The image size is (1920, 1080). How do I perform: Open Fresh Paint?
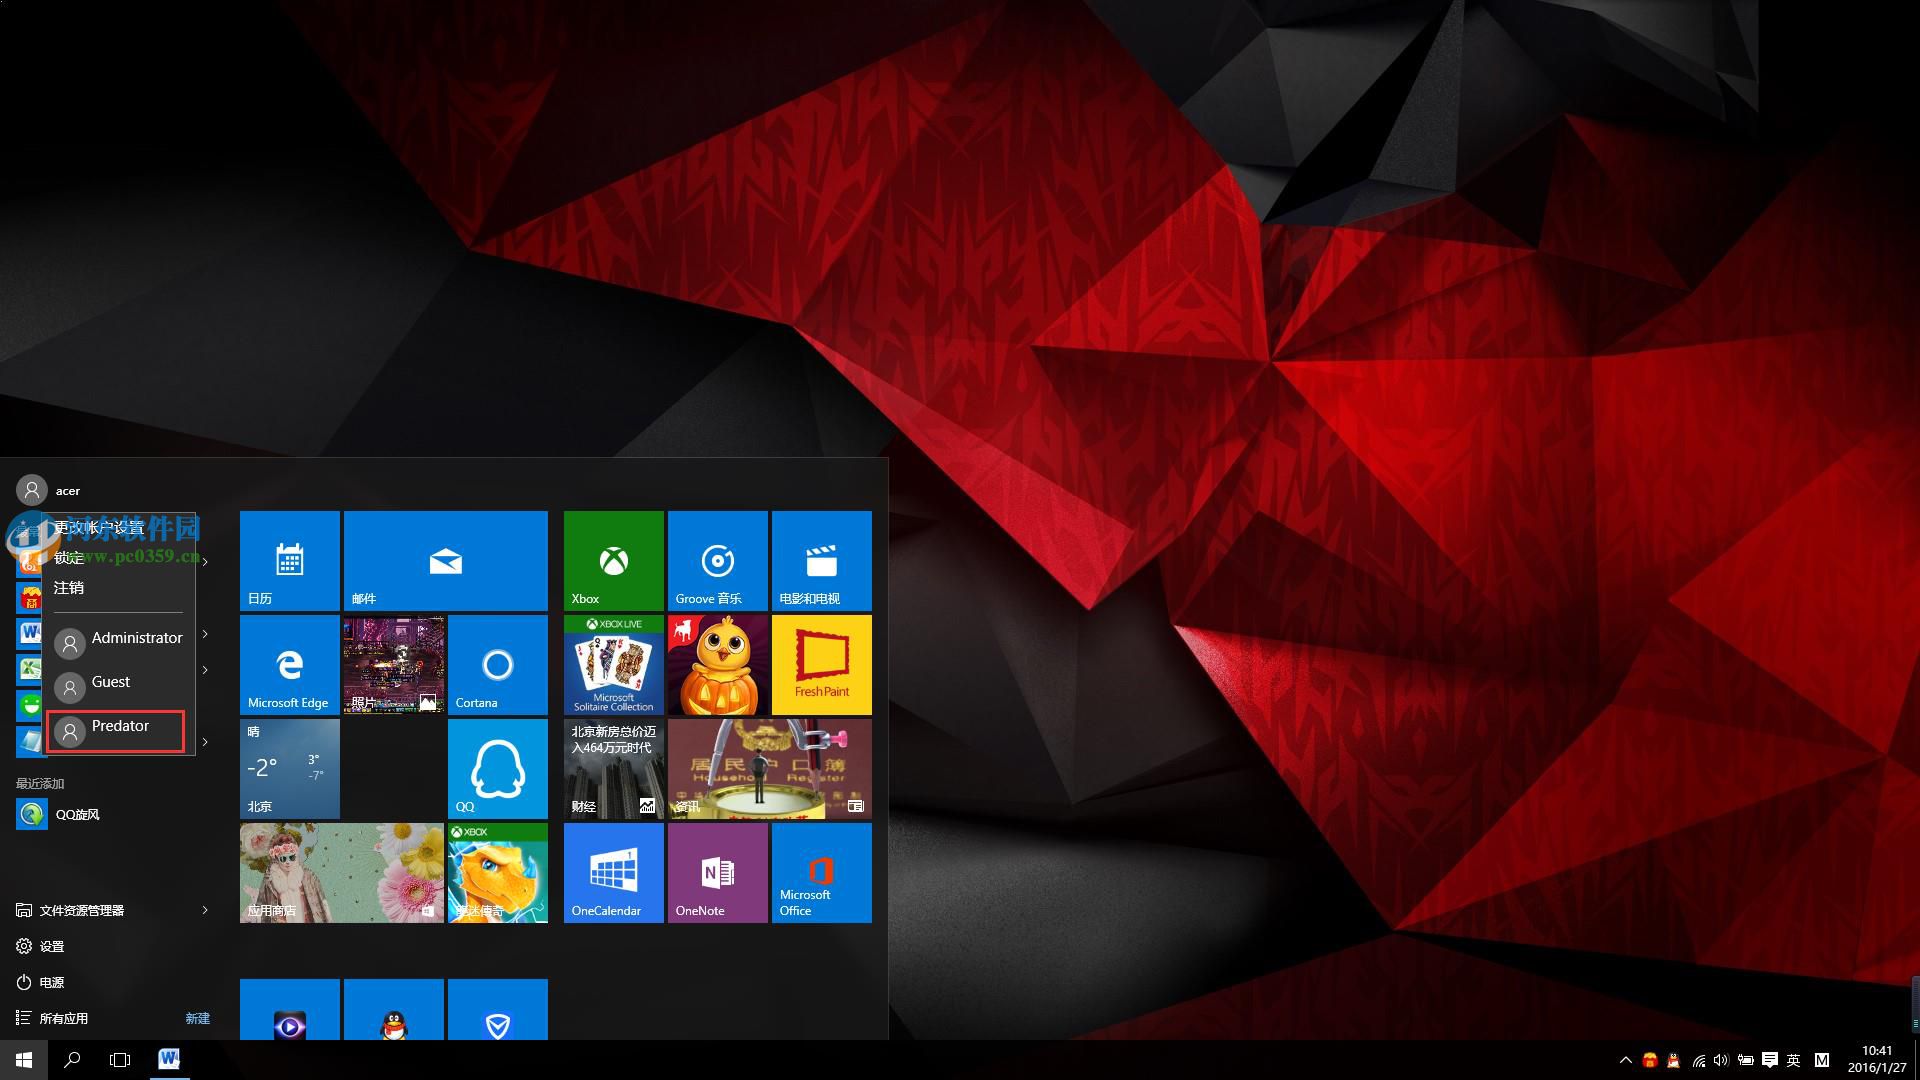click(x=820, y=664)
